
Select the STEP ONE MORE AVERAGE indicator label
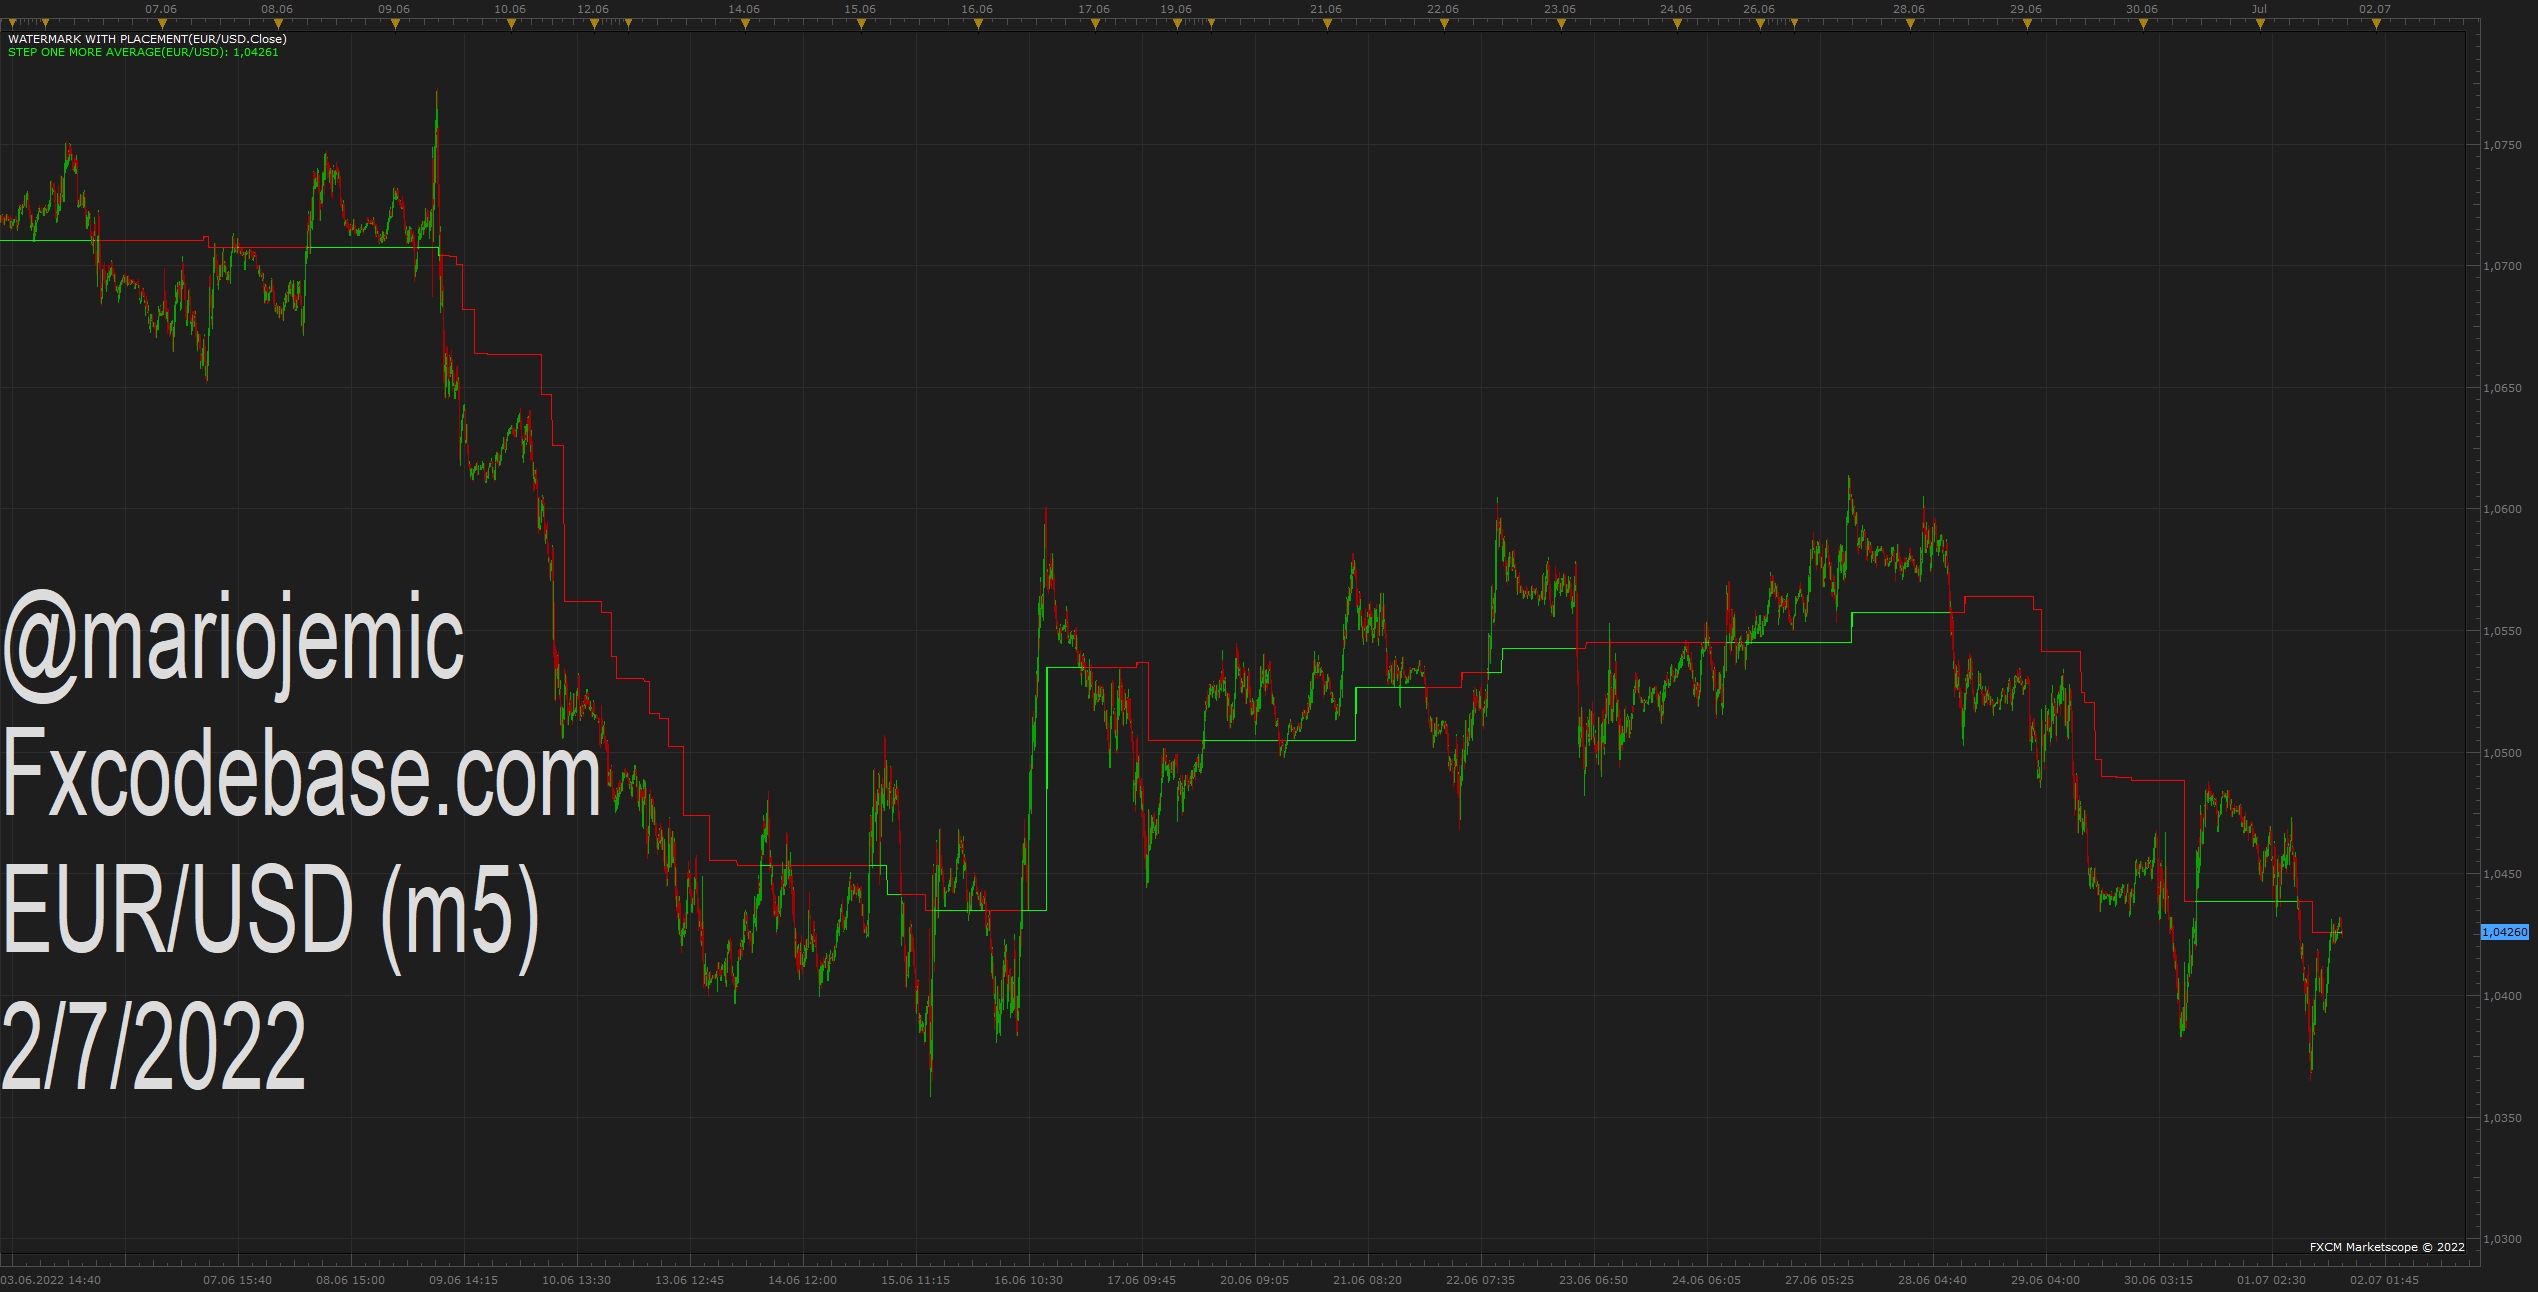[143, 52]
